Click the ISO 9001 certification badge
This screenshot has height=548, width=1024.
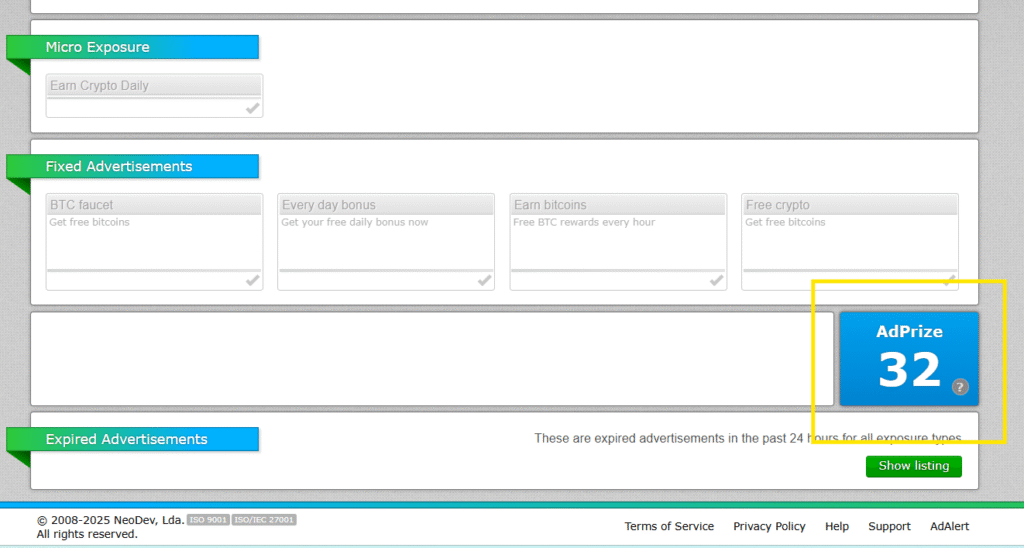point(208,520)
